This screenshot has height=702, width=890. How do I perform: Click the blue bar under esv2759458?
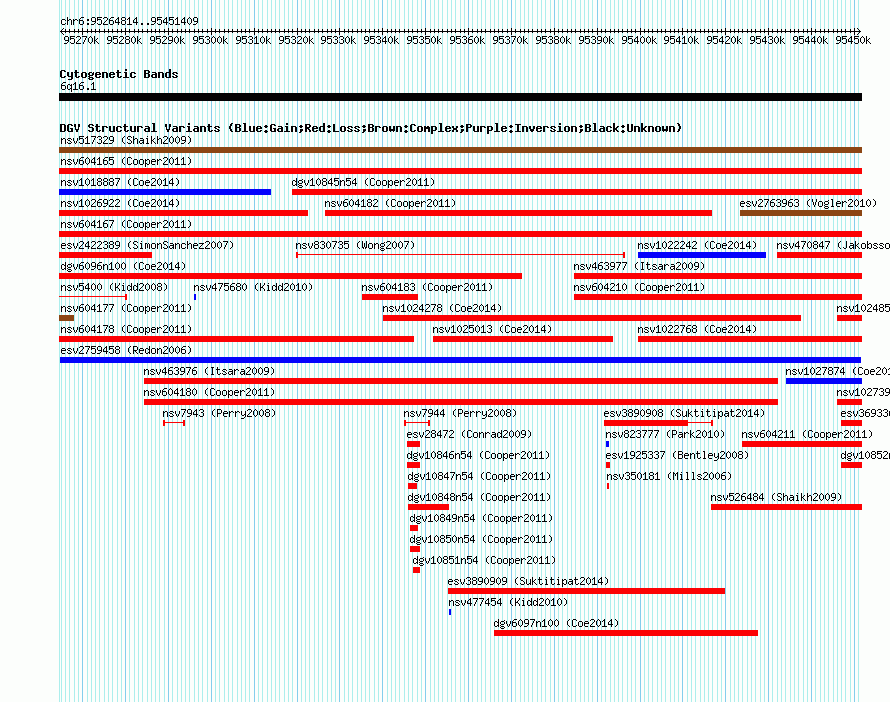[x=460, y=360]
